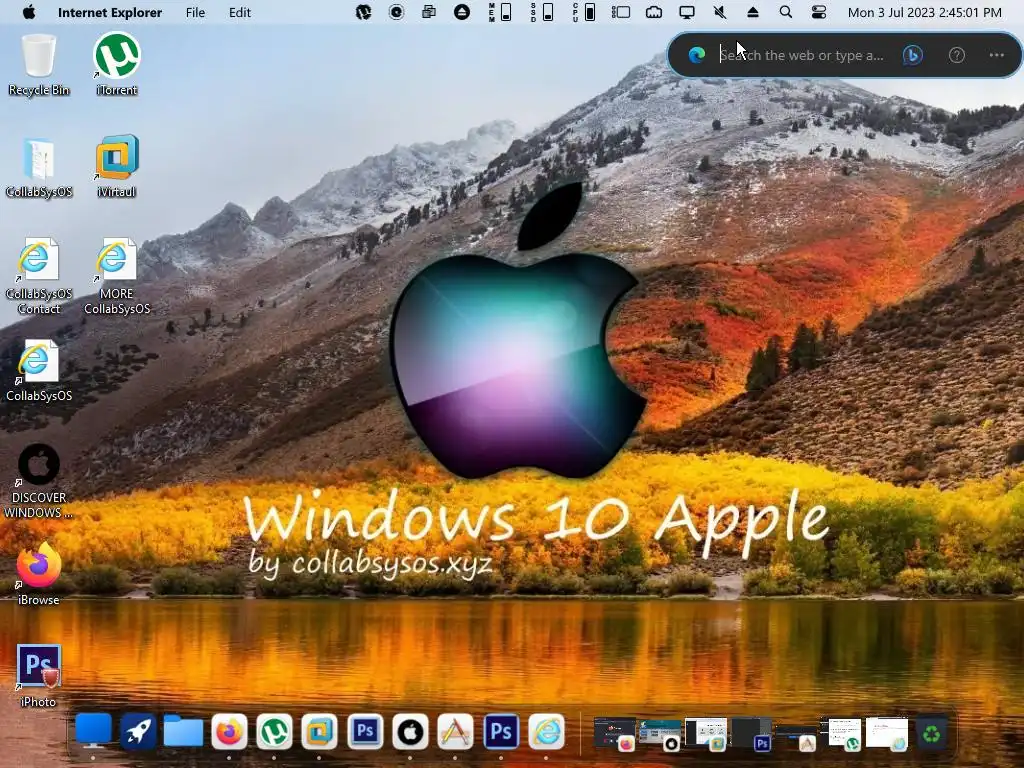Open the uTorrent window thumbnail in dock

point(841,733)
